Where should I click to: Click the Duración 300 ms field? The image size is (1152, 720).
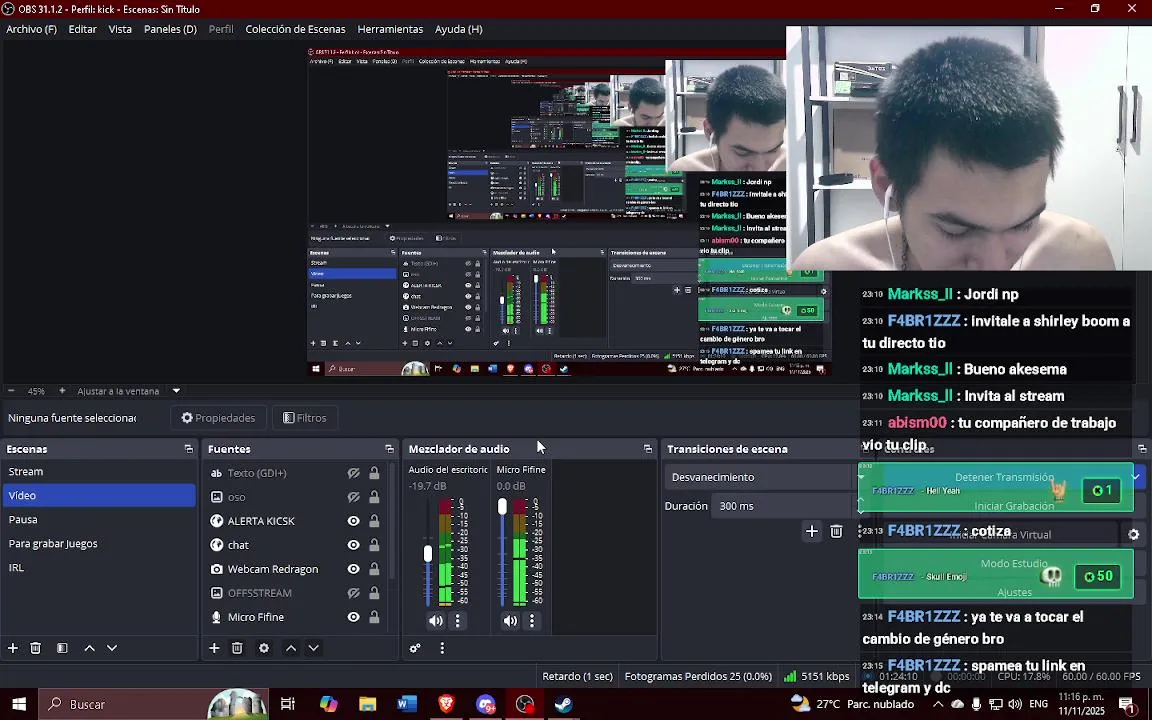point(784,506)
